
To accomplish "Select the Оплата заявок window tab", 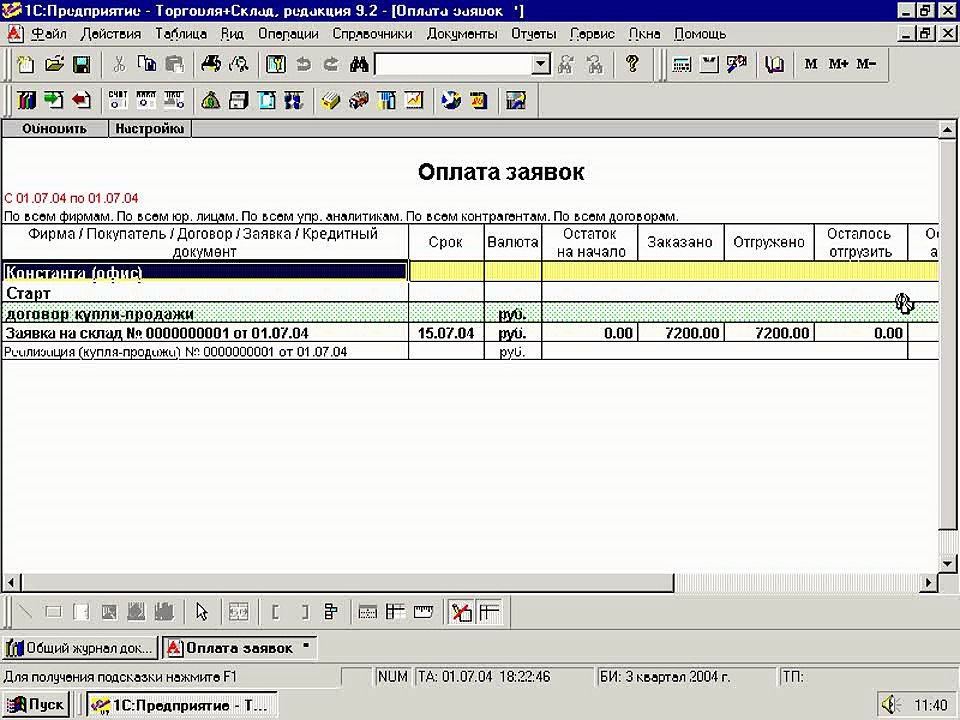I will tap(239, 648).
